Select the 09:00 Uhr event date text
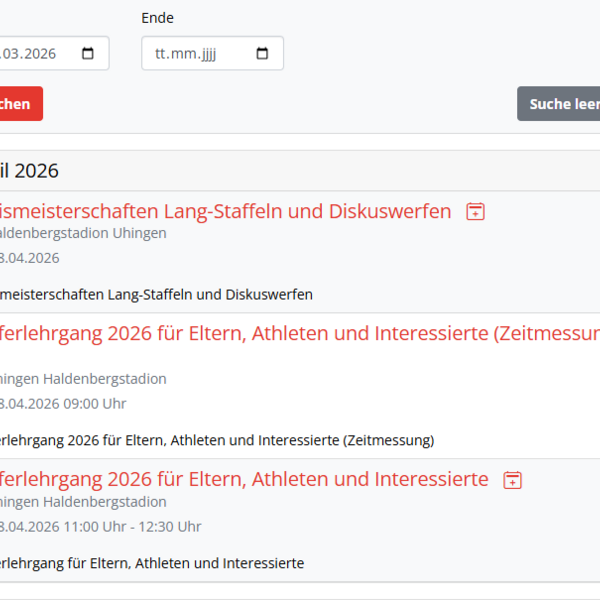The image size is (600, 600). [63, 404]
